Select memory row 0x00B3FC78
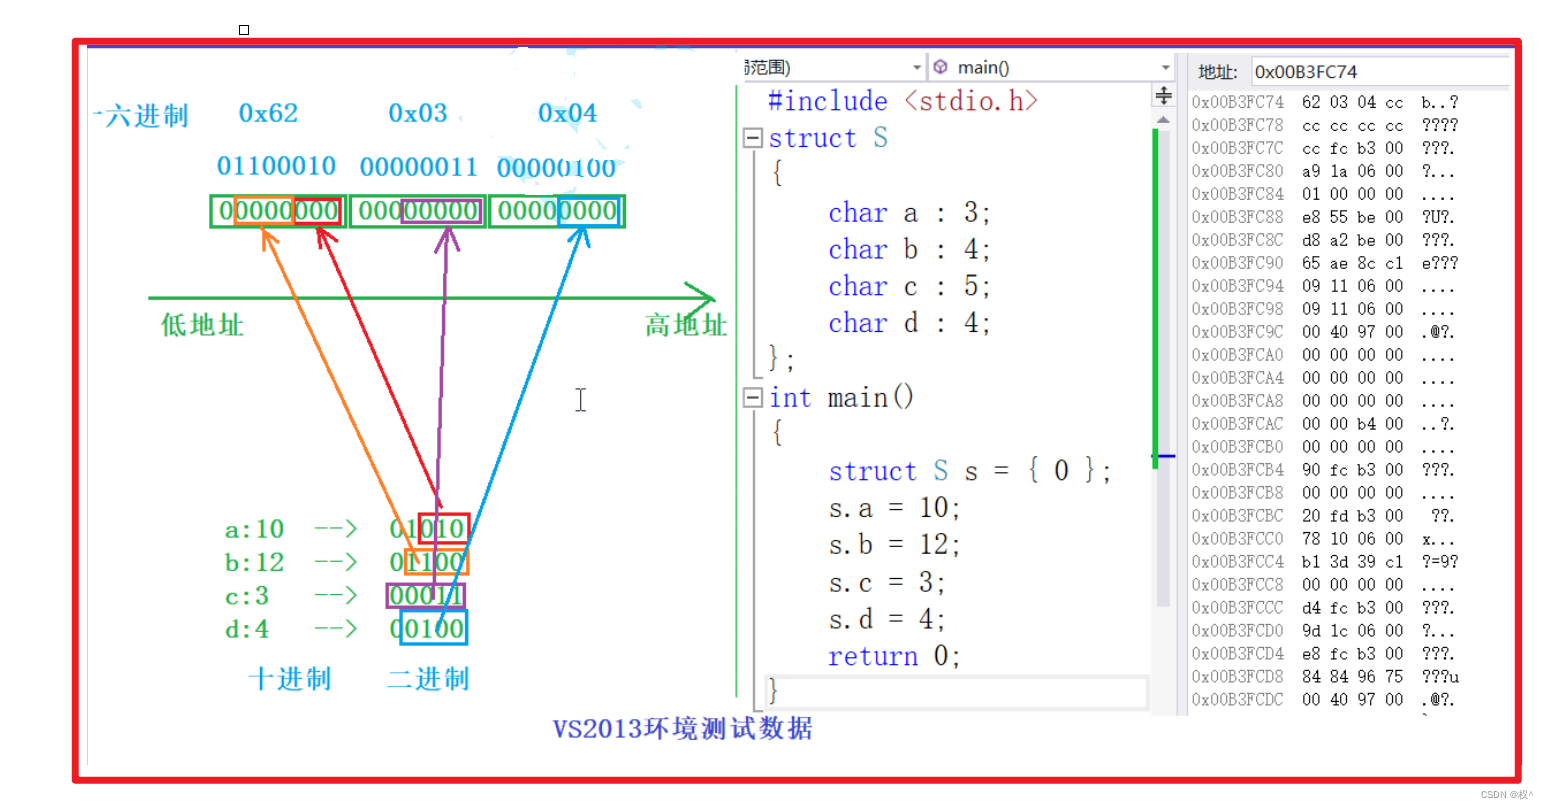 point(1325,125)
